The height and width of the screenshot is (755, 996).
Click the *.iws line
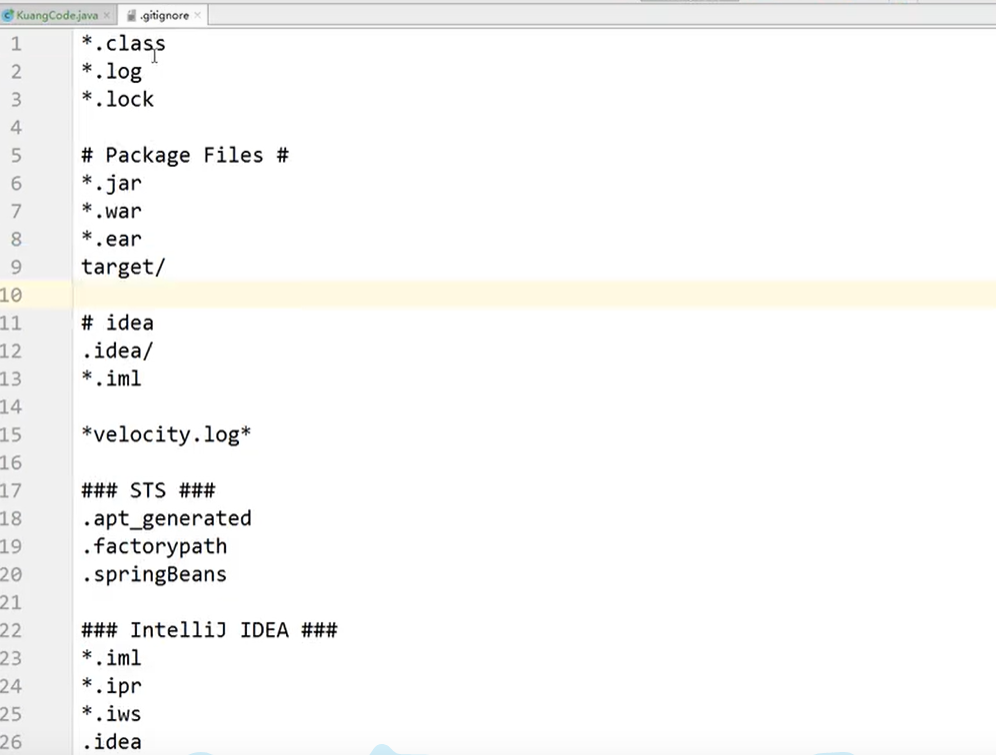coord(112,714)
